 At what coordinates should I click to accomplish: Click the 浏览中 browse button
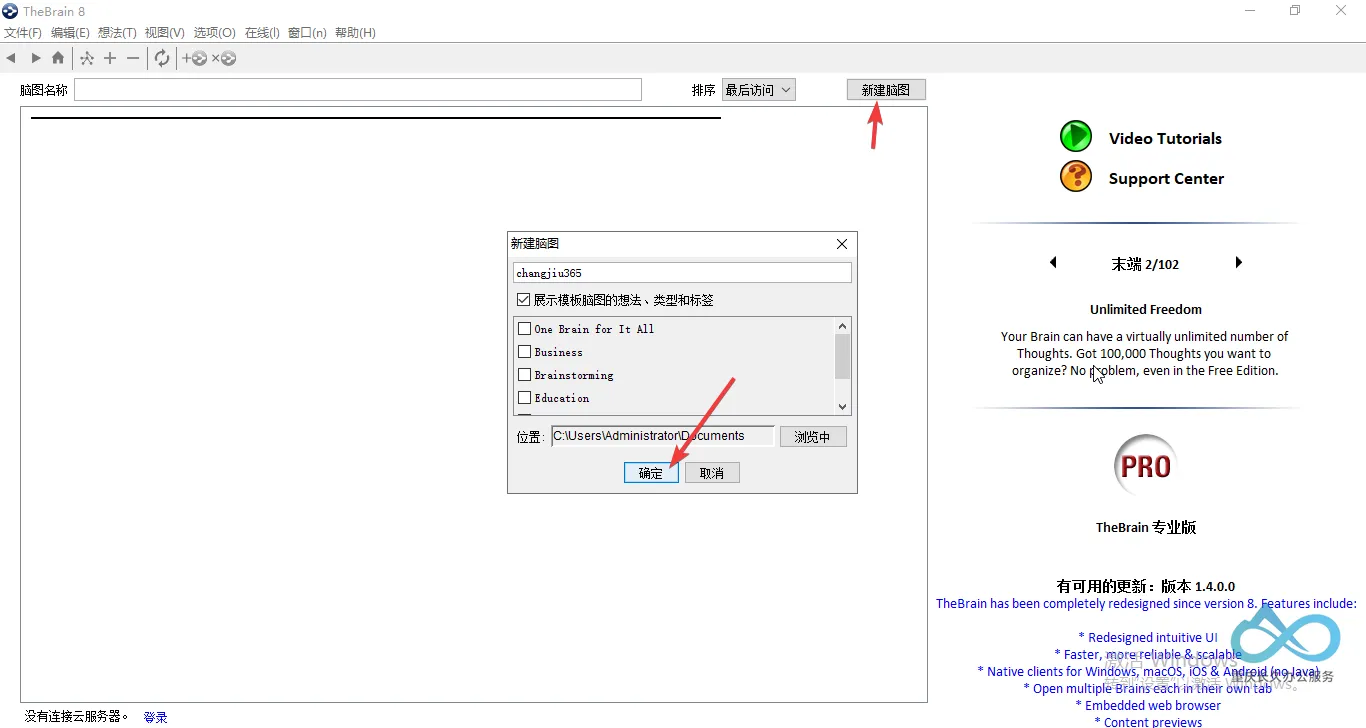point(812,437)
